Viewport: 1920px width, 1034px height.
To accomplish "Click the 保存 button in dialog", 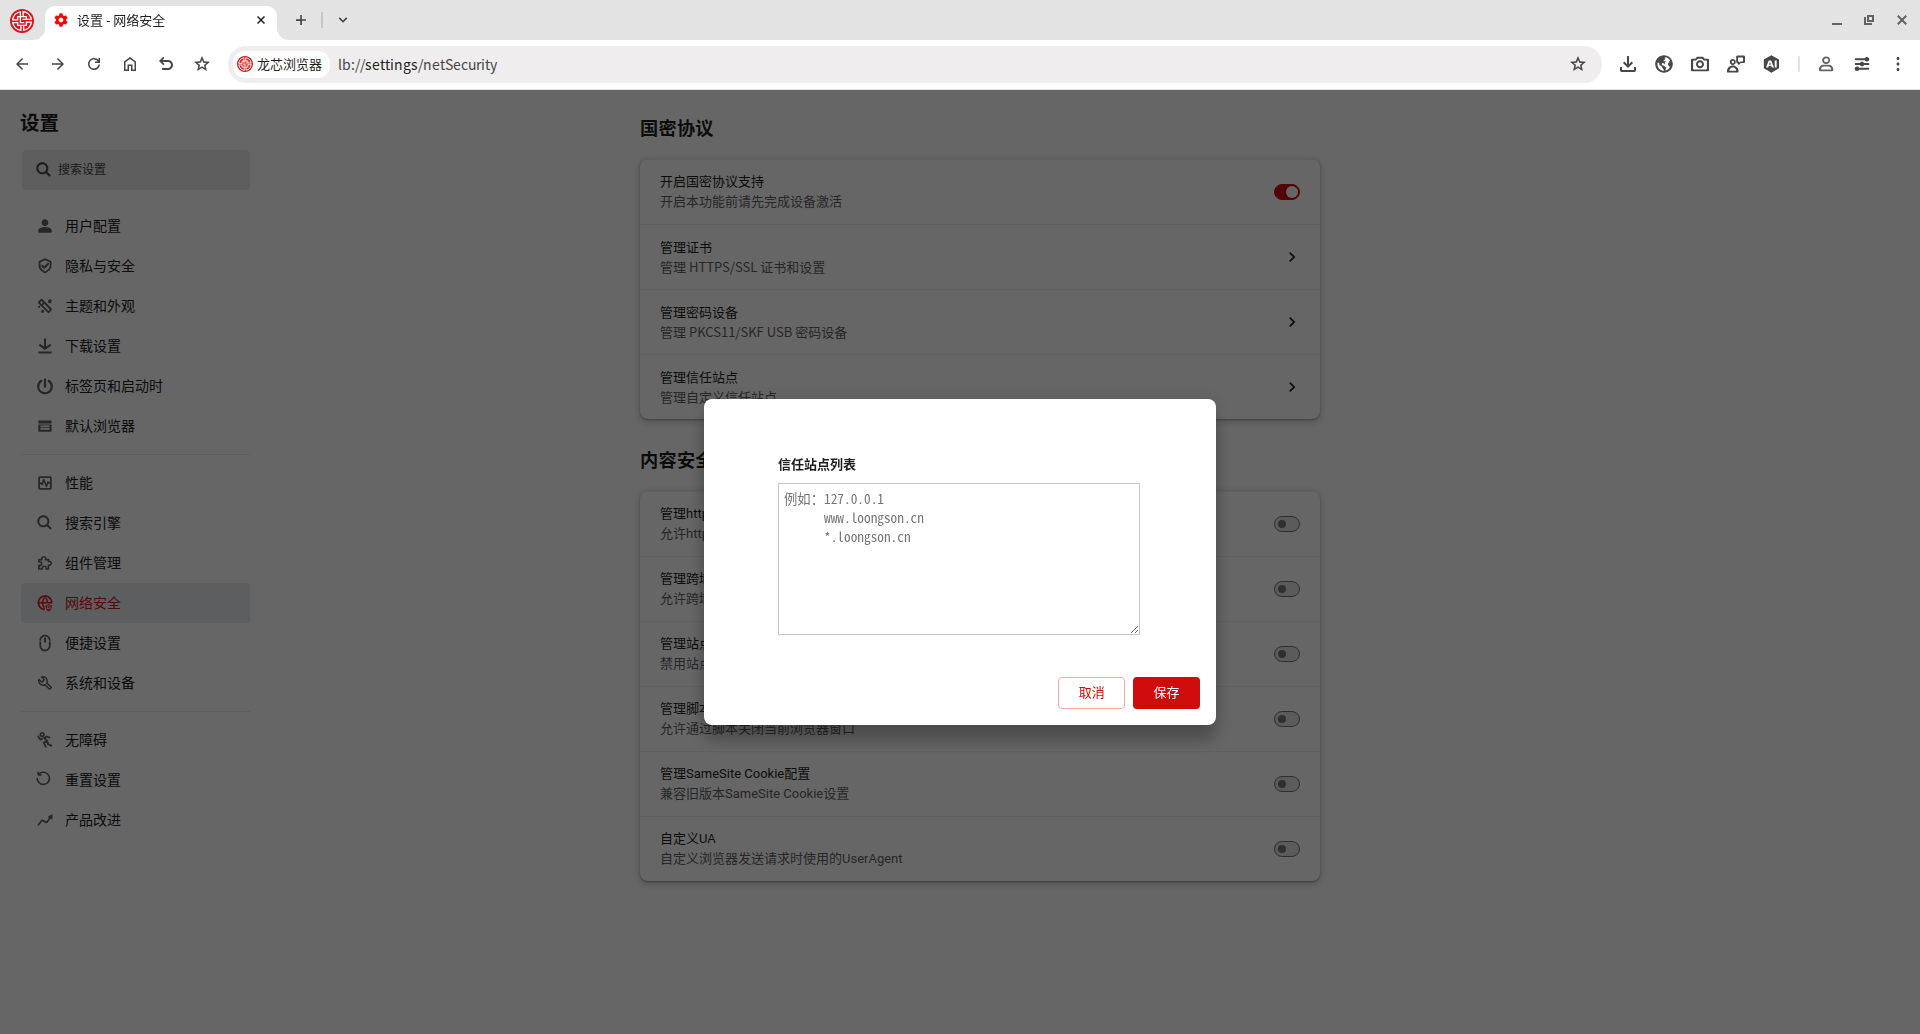I will pyautogui.click(x=1166, y=693).
